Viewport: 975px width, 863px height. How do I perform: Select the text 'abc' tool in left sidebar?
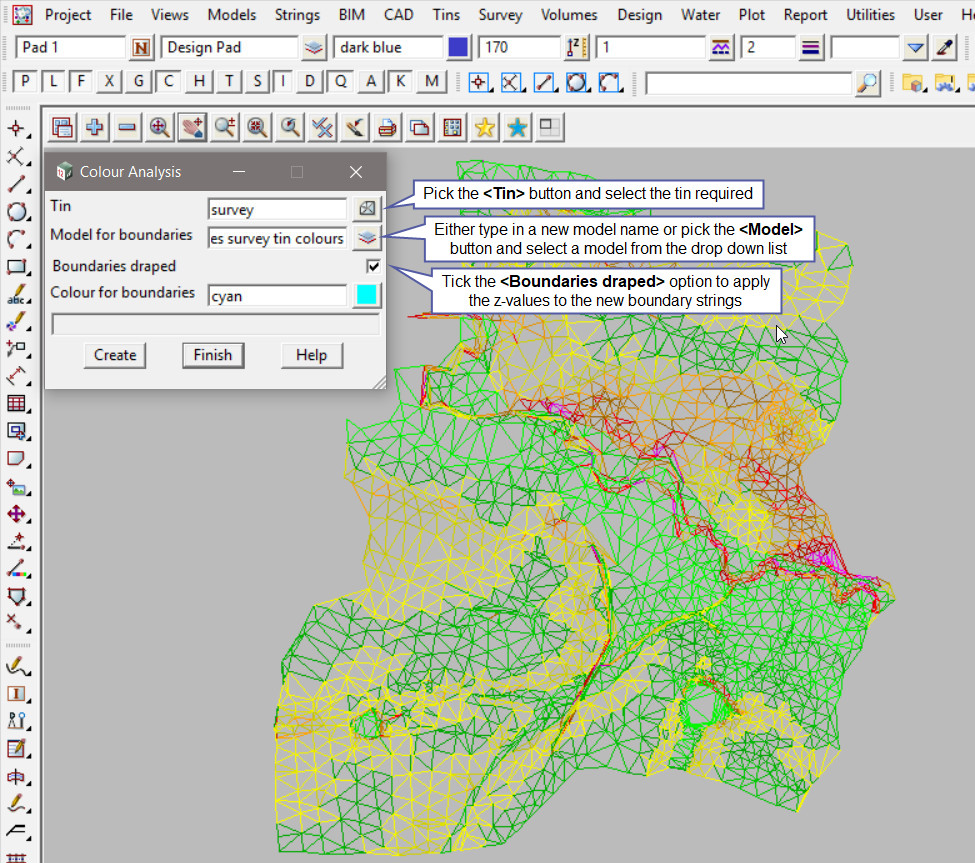16,295
